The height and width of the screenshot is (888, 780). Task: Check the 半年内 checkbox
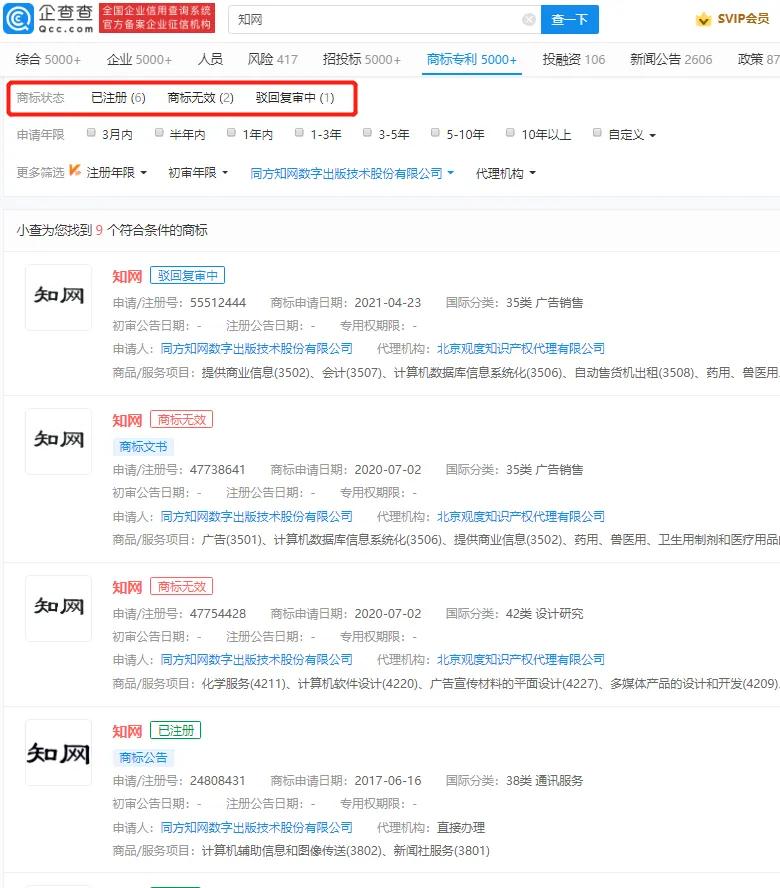(159, 133)
